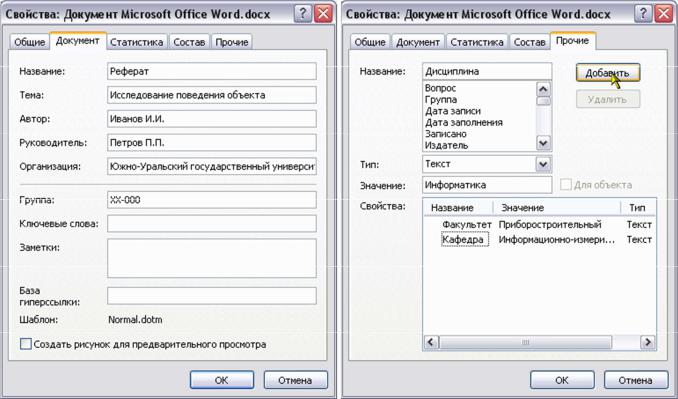Click the empty Ключевые слова field
Image resolution: width=678 pixels, height=399 pixels.
point(212,224)
